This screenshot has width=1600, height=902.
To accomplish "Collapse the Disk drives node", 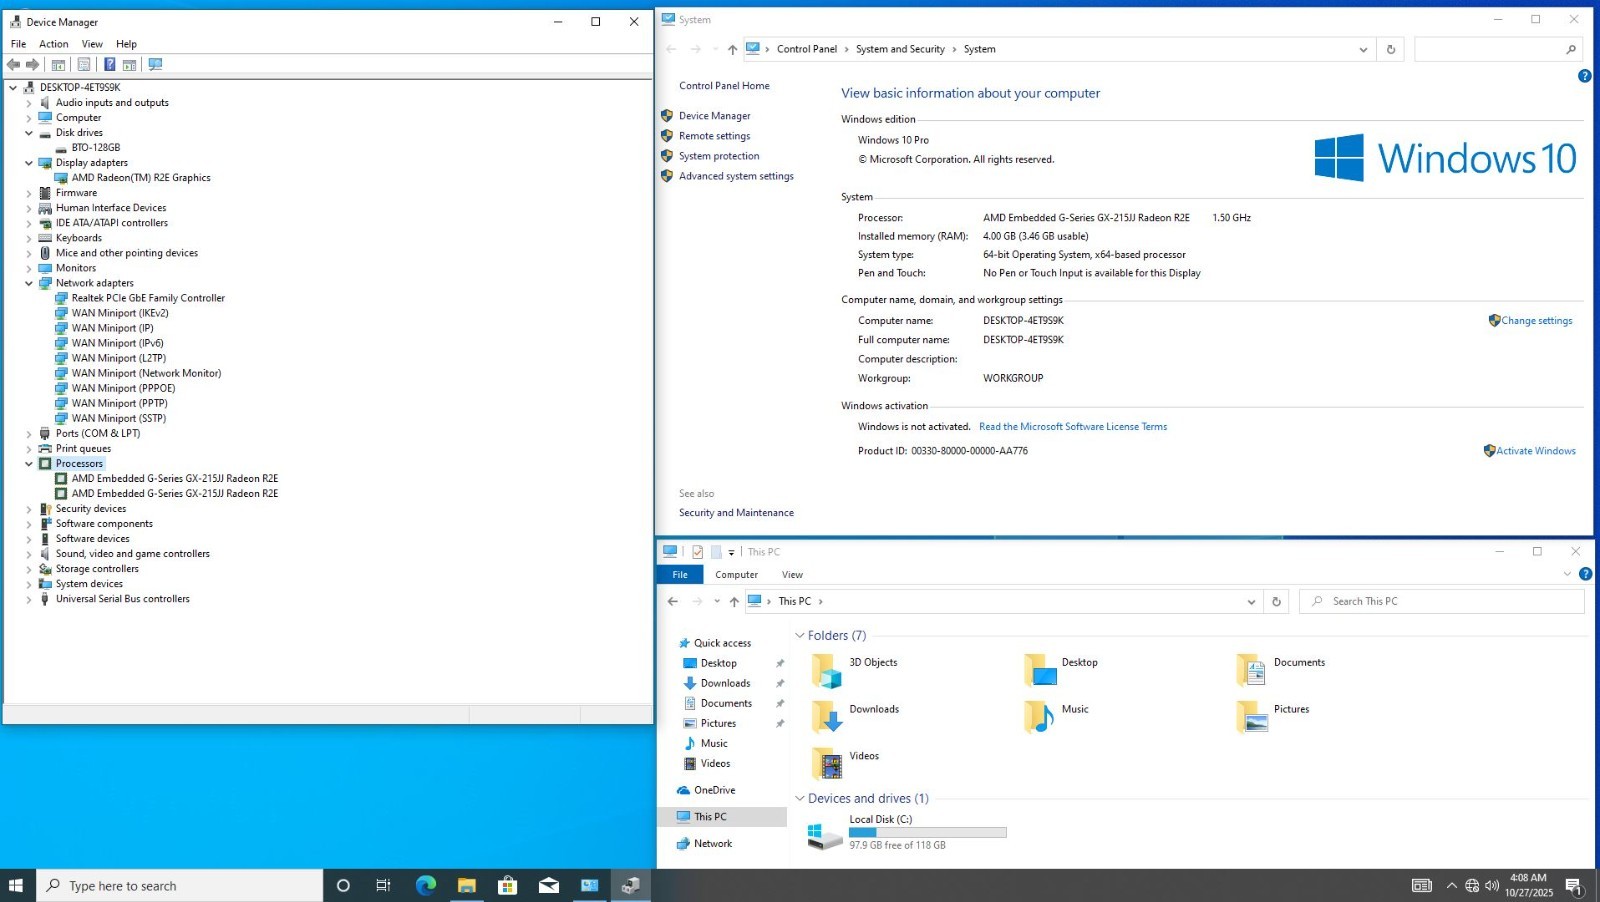I will 29,133.
